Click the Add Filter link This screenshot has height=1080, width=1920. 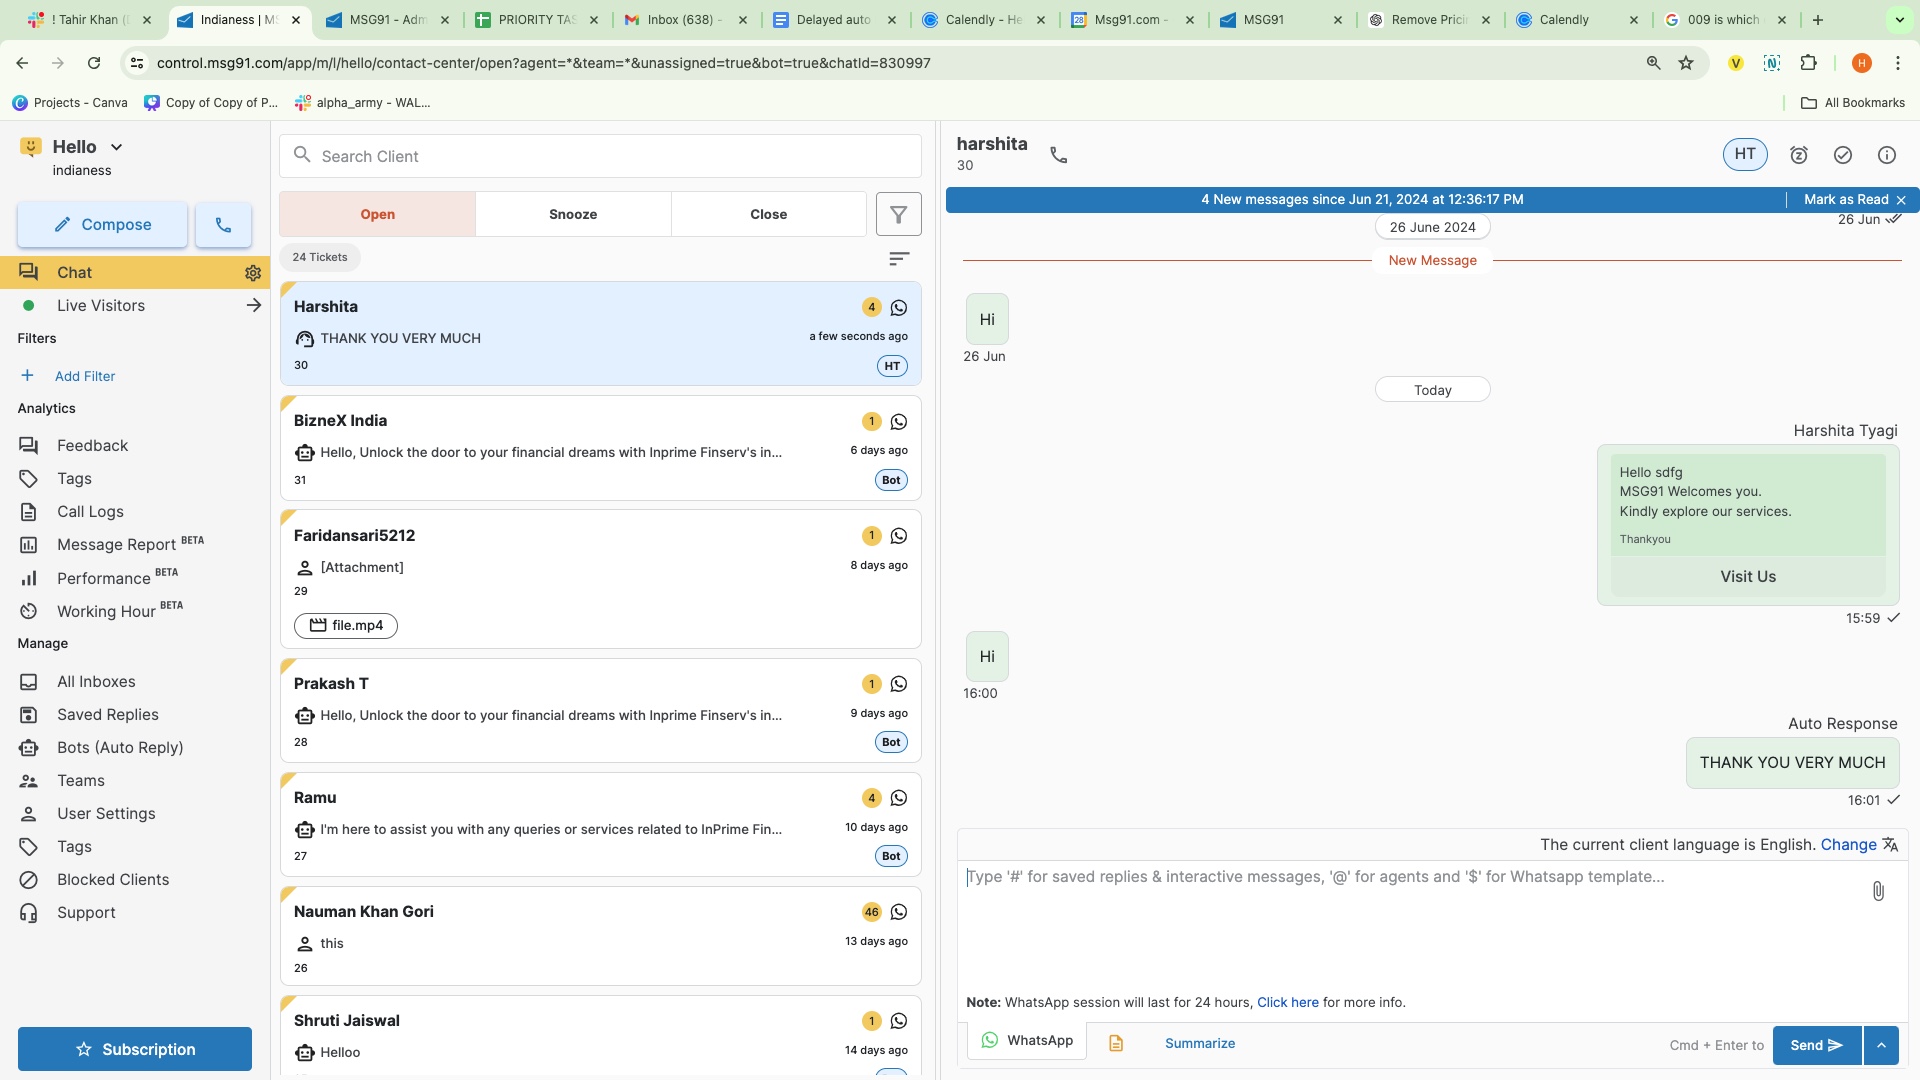[x=85, y=376]
